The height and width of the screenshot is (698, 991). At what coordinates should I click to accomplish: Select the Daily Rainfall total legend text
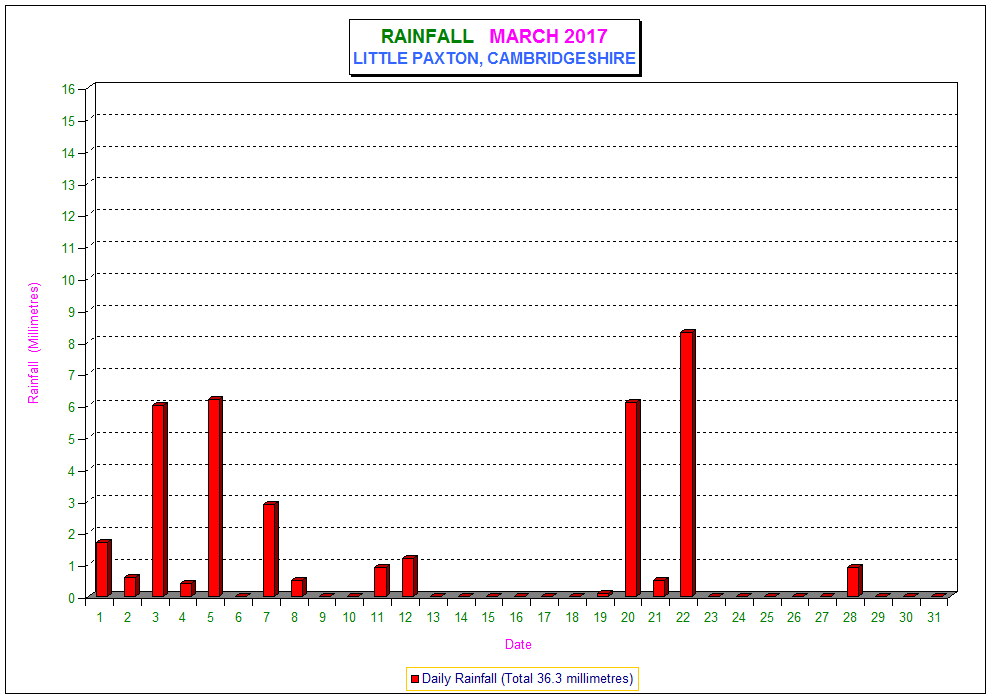(527, 678)
